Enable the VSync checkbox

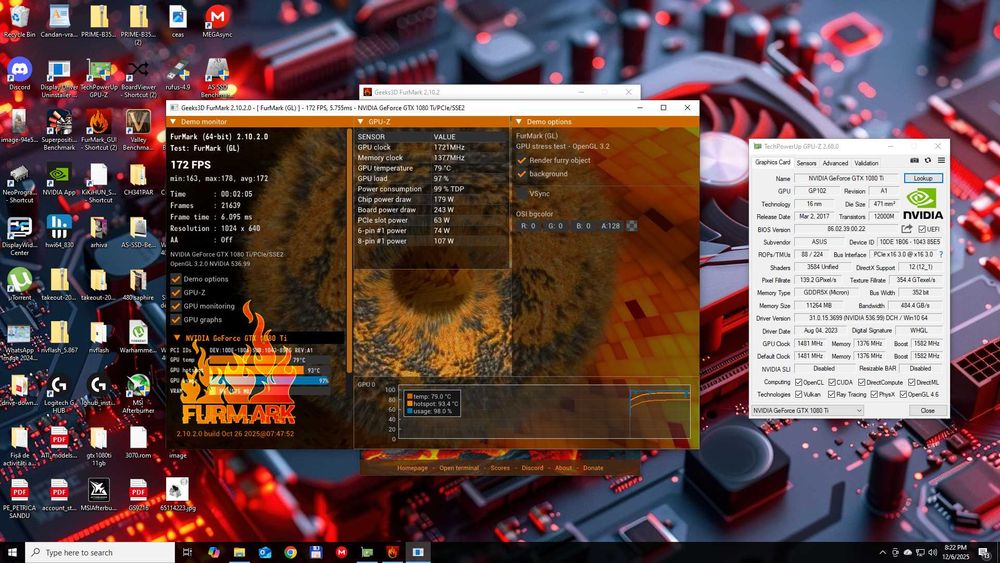point(522,193)
